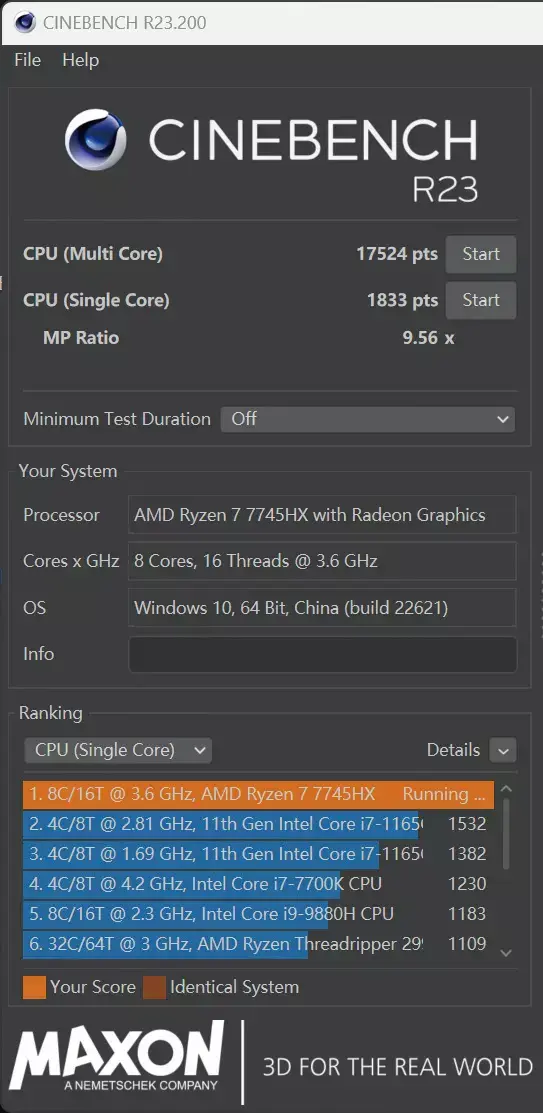
Task: Expand the Details arrow in Ranking
Action: [503, 750]
